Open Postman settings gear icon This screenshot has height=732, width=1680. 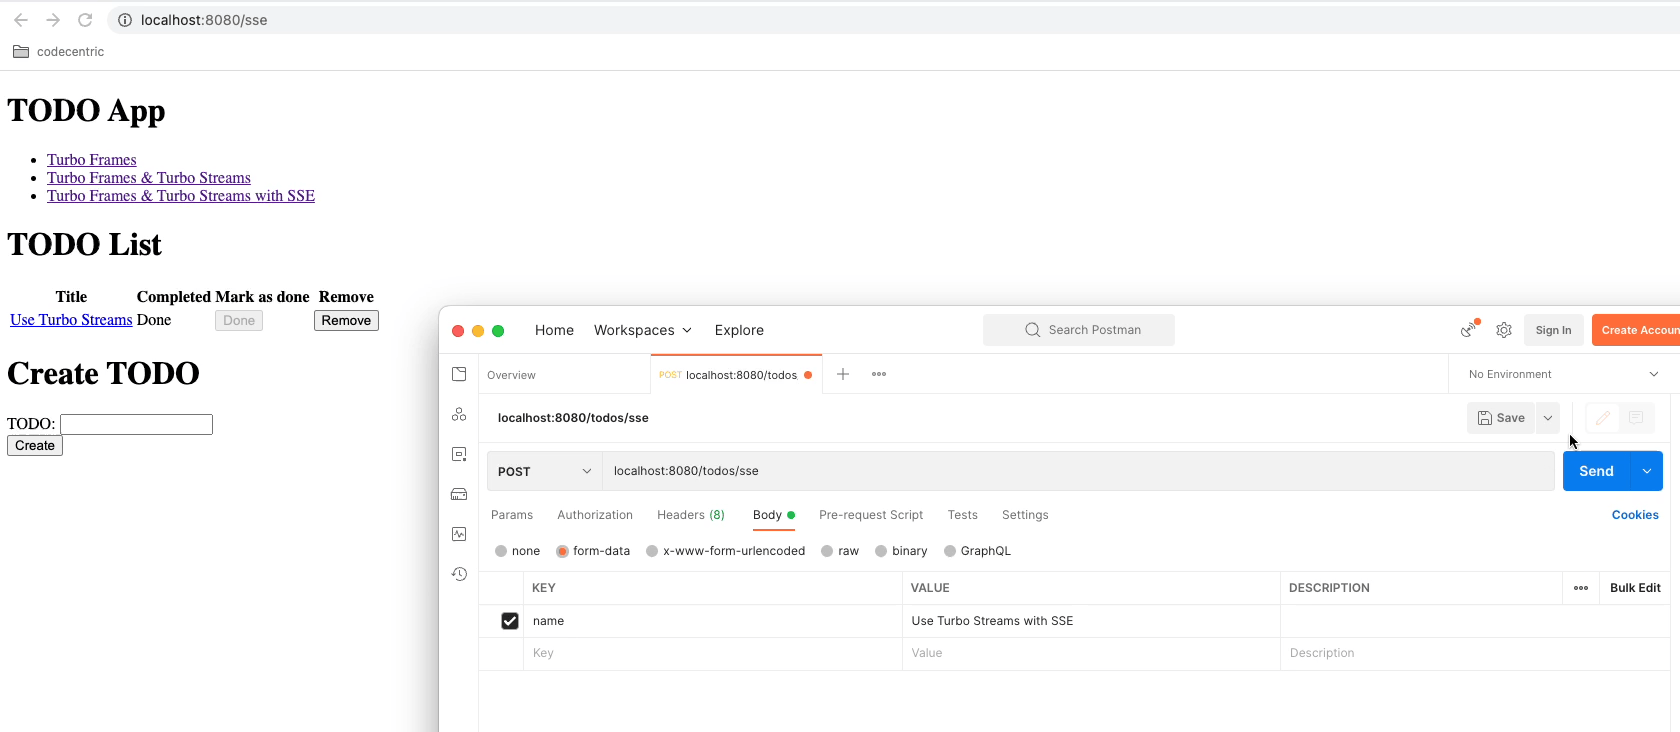pos(1503,330)
